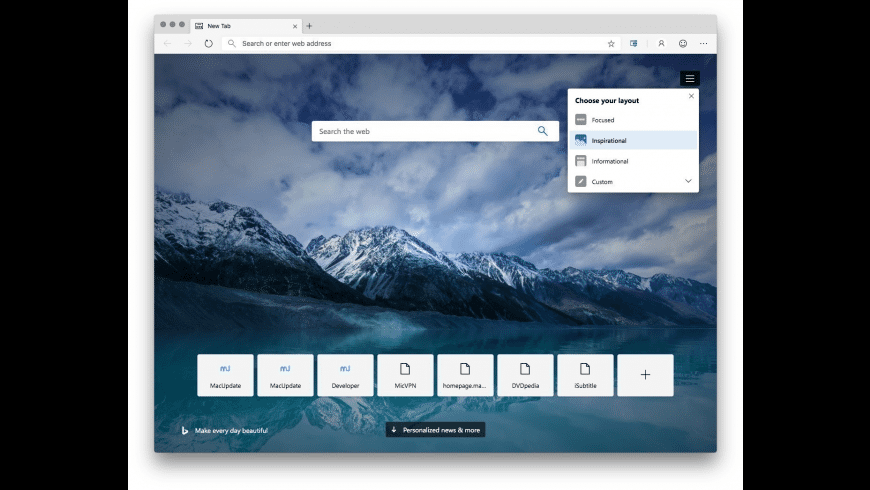Select the Focused layout option
Screen dimensions: 870x490
tap(633, 120)
